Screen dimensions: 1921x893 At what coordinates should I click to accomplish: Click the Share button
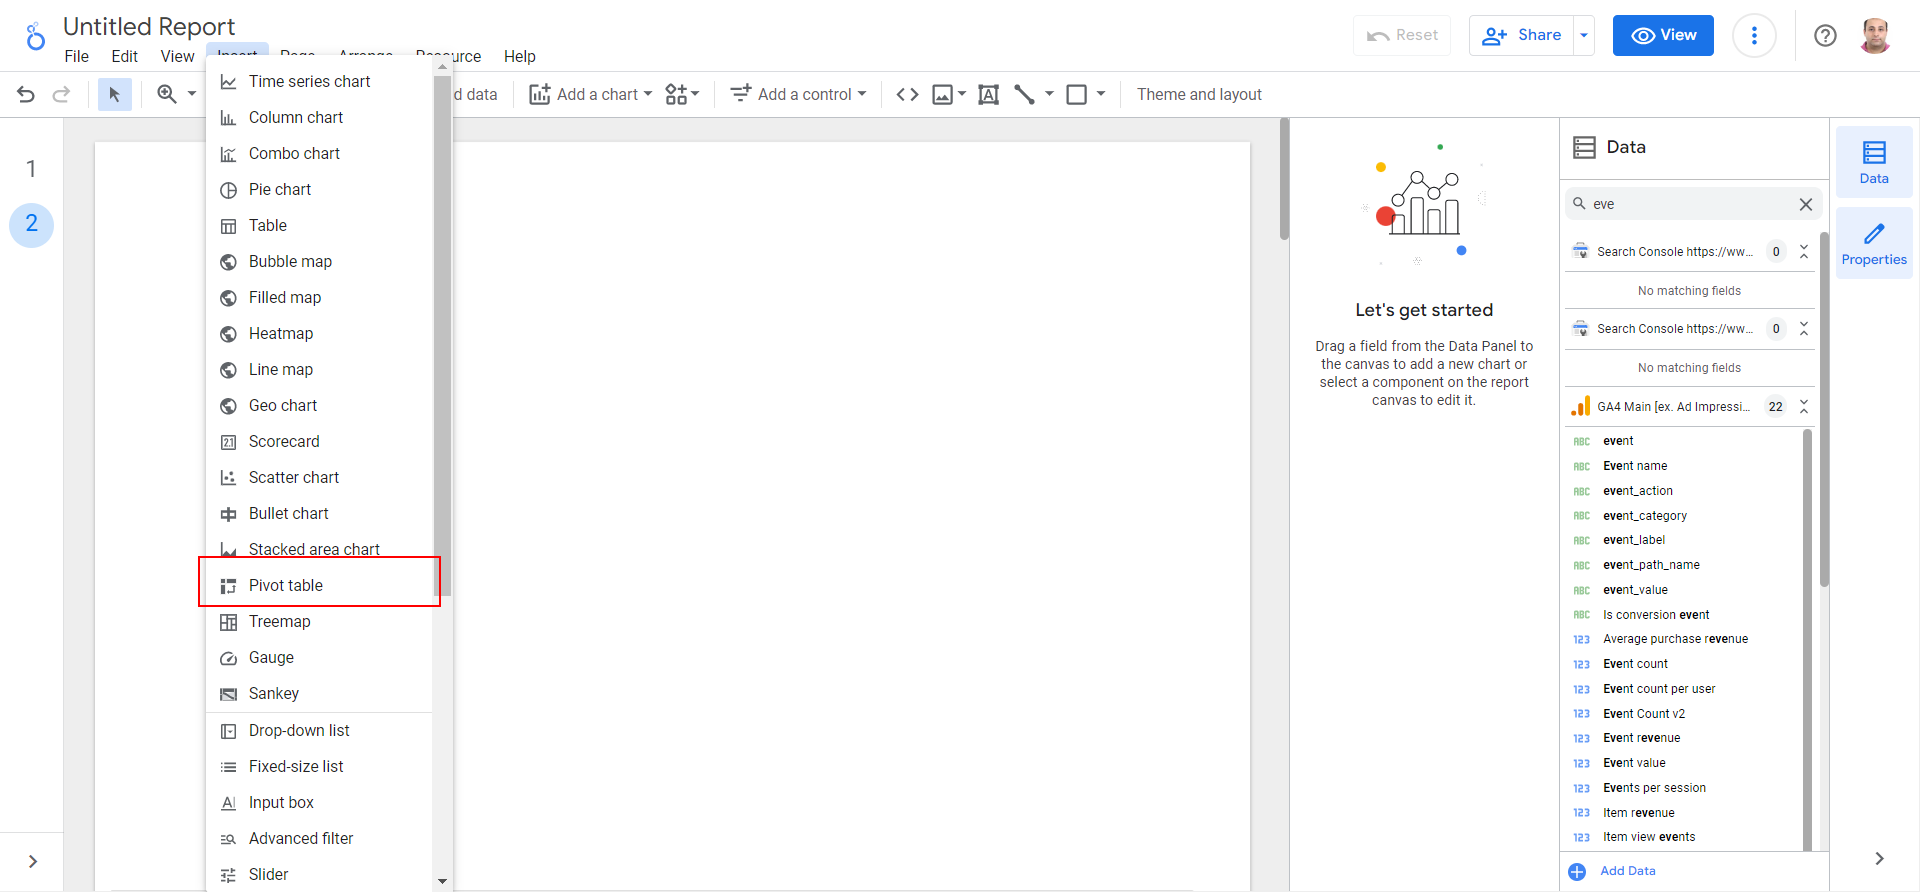(x=1521, y=36)
